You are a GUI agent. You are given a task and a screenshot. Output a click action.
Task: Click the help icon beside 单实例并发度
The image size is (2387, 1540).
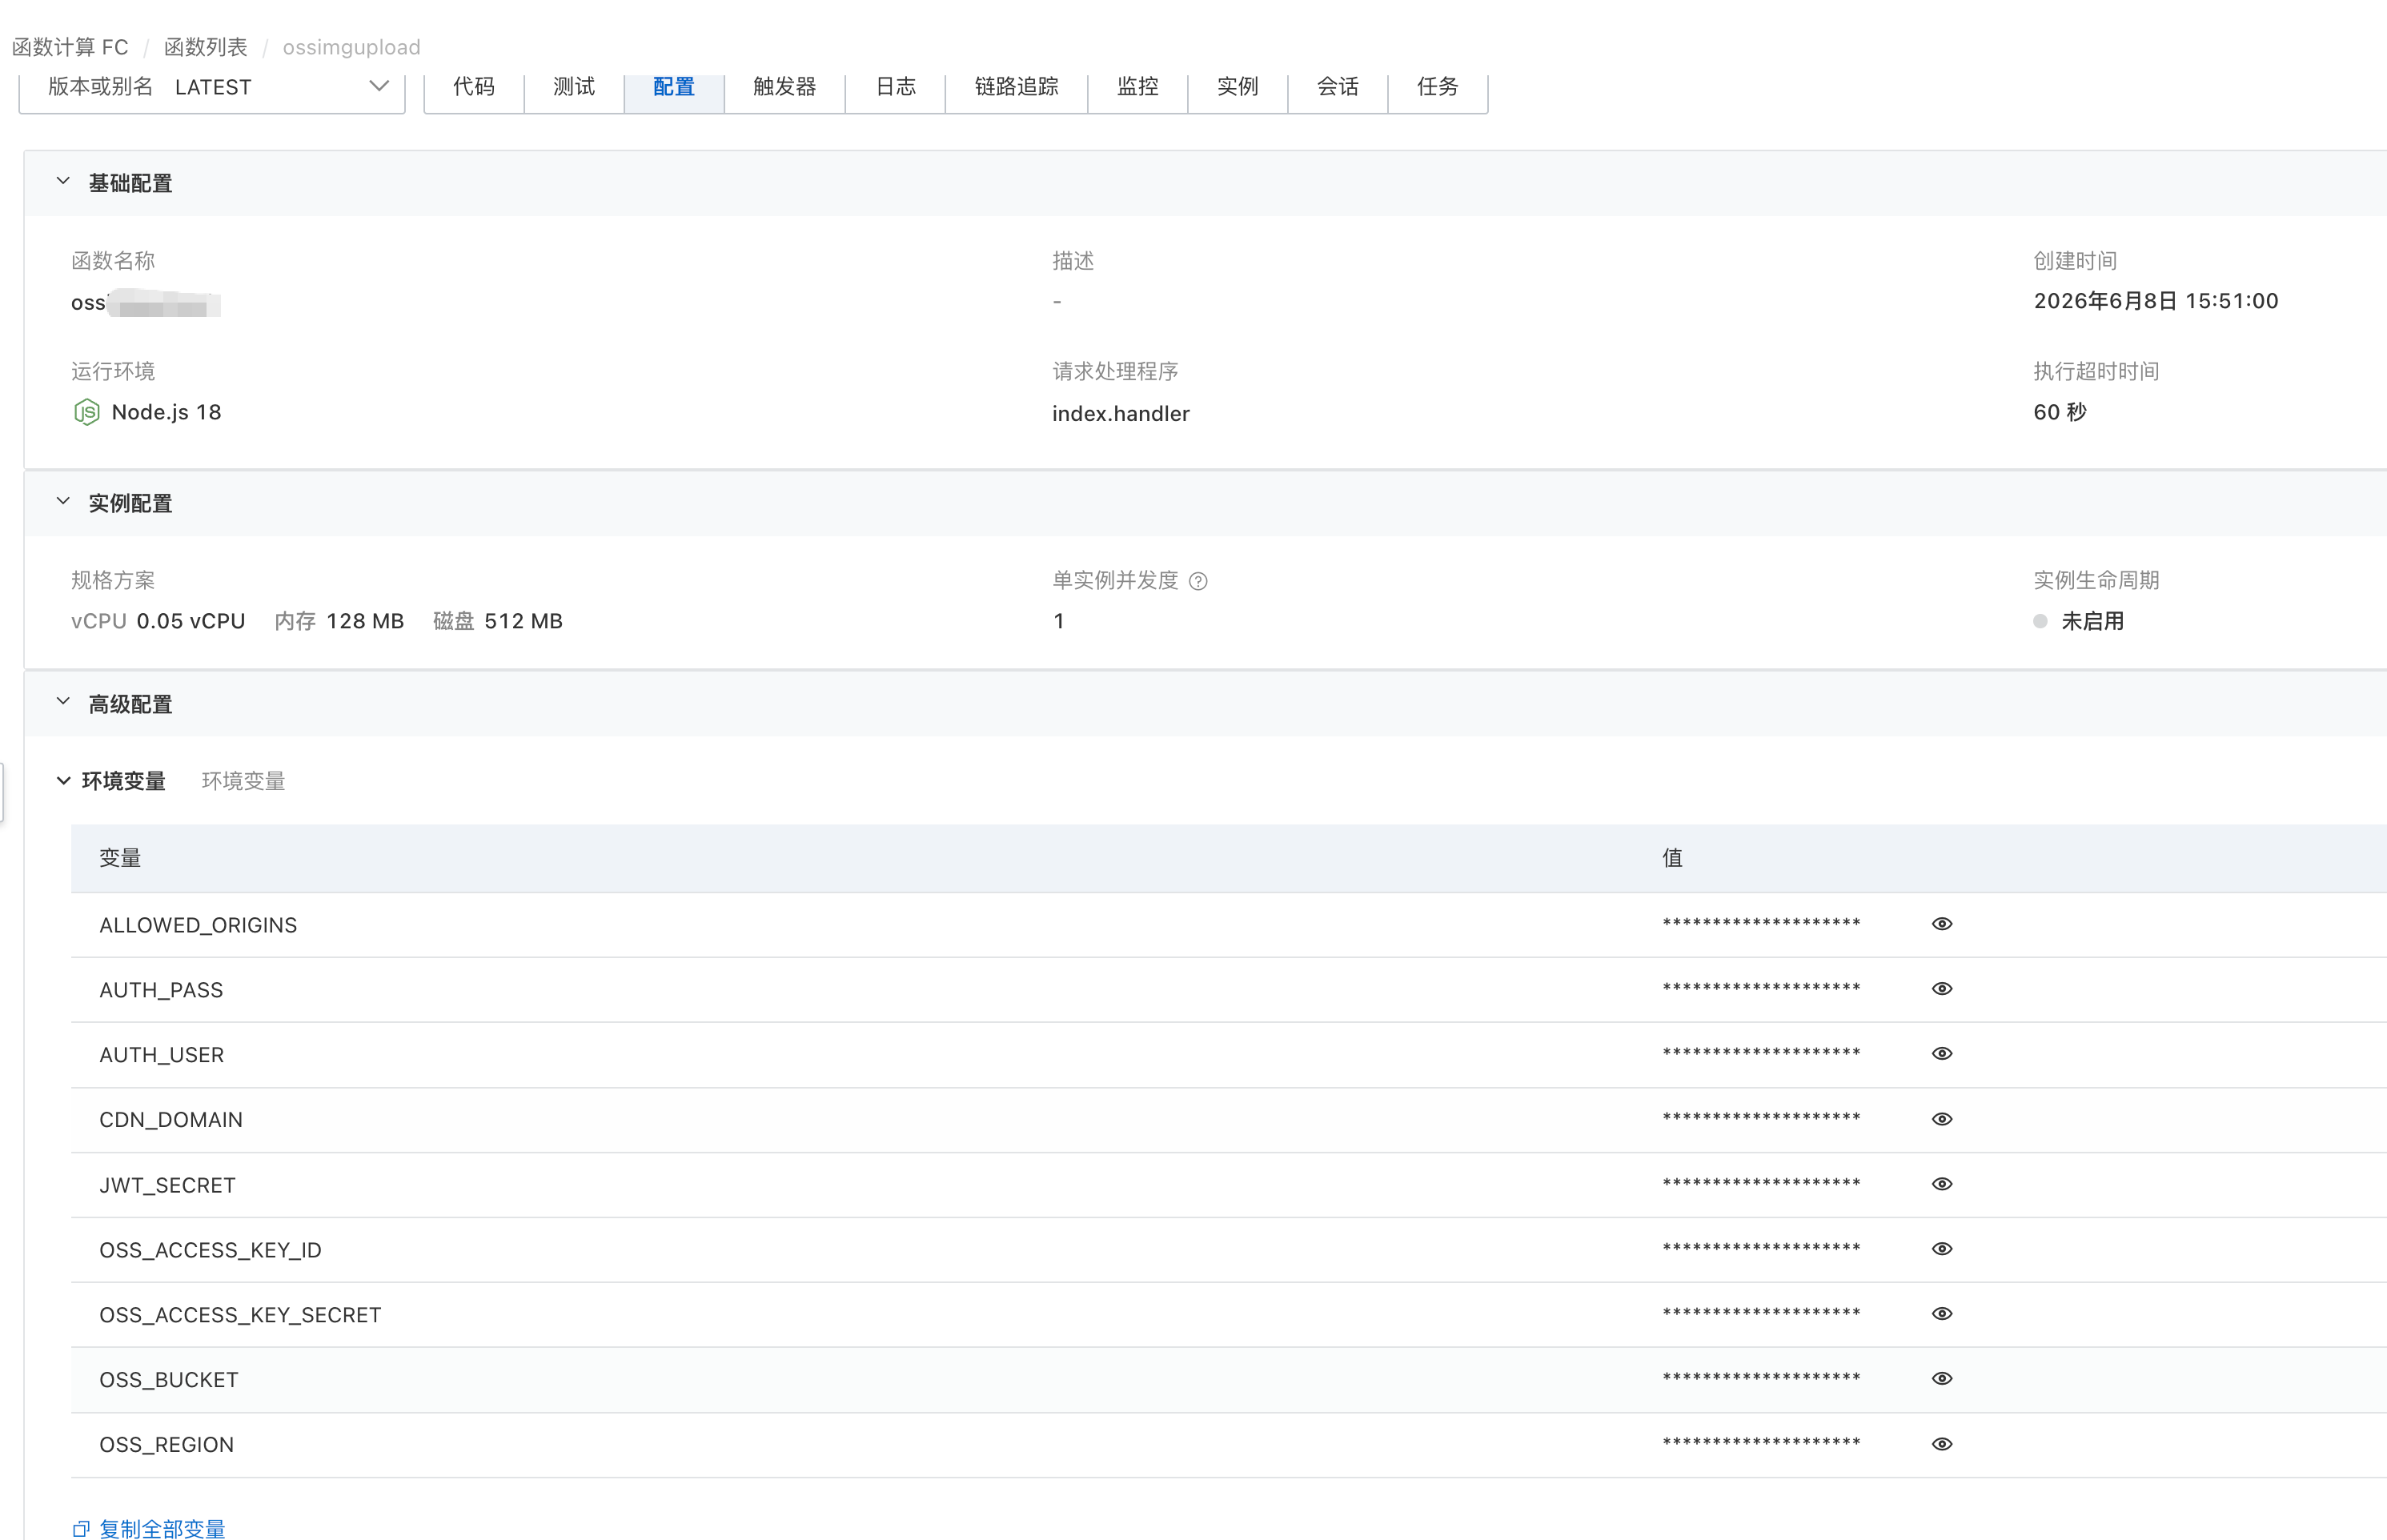(x=1198, y=581)
